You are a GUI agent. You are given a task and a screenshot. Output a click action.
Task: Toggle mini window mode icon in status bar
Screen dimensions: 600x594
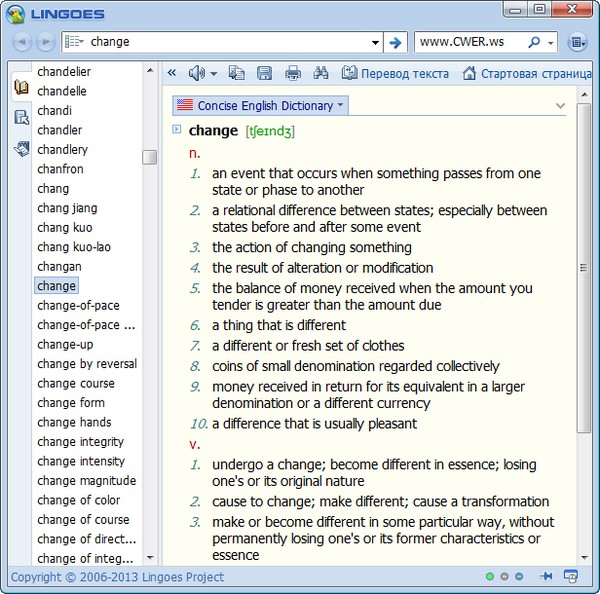571,577
